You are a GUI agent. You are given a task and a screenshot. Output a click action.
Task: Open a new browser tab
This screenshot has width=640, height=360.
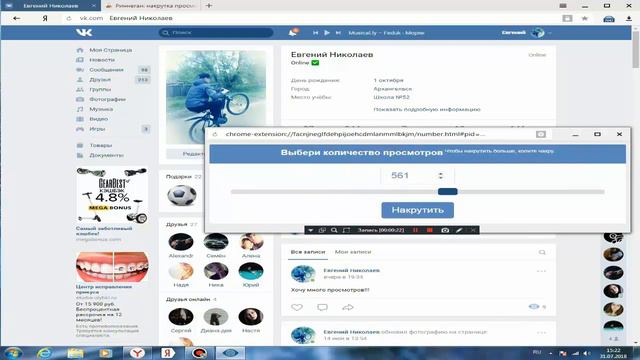(x=209, y=6)
